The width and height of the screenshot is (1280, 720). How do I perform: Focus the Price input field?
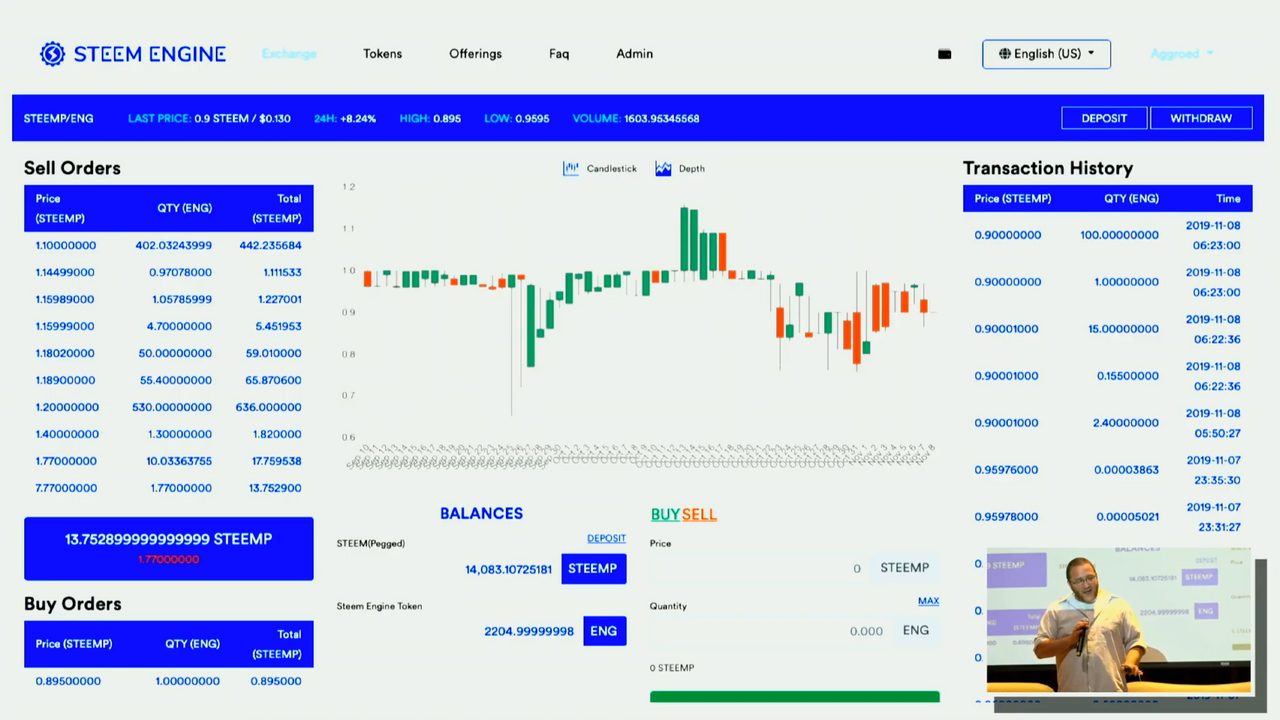(x=759, y=568)
